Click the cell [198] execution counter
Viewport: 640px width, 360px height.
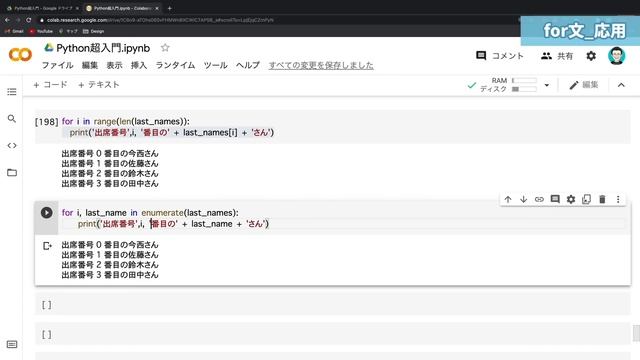pyautogui.click(x=47, y=122)
